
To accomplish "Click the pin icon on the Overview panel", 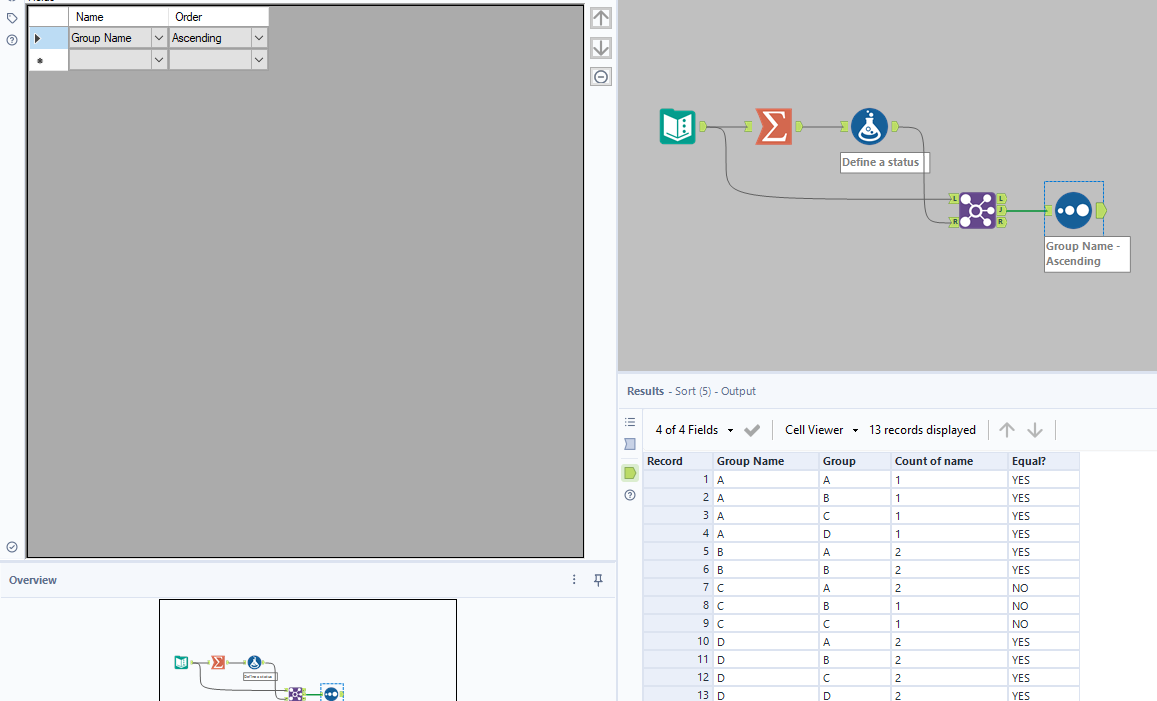I will point(598,580).
